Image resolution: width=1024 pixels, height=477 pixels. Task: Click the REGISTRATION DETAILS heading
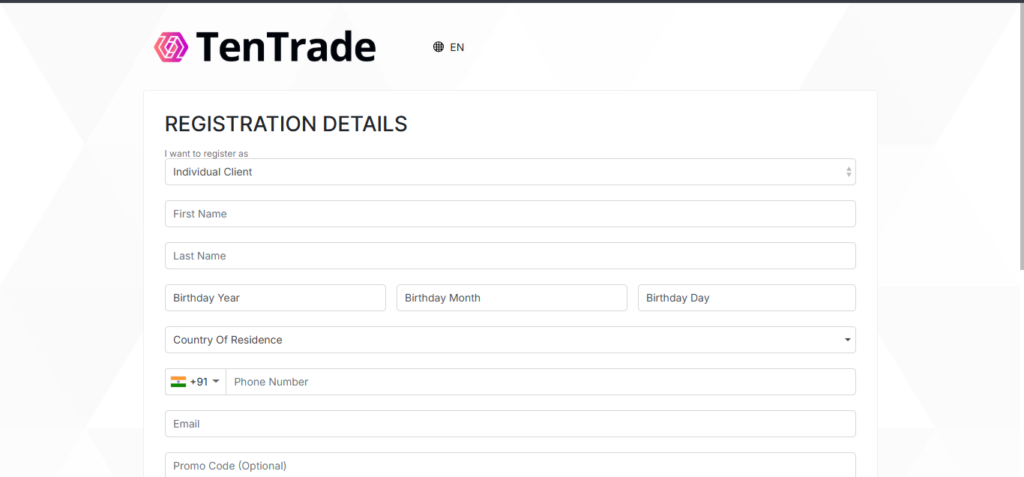(x=286, y=124)
